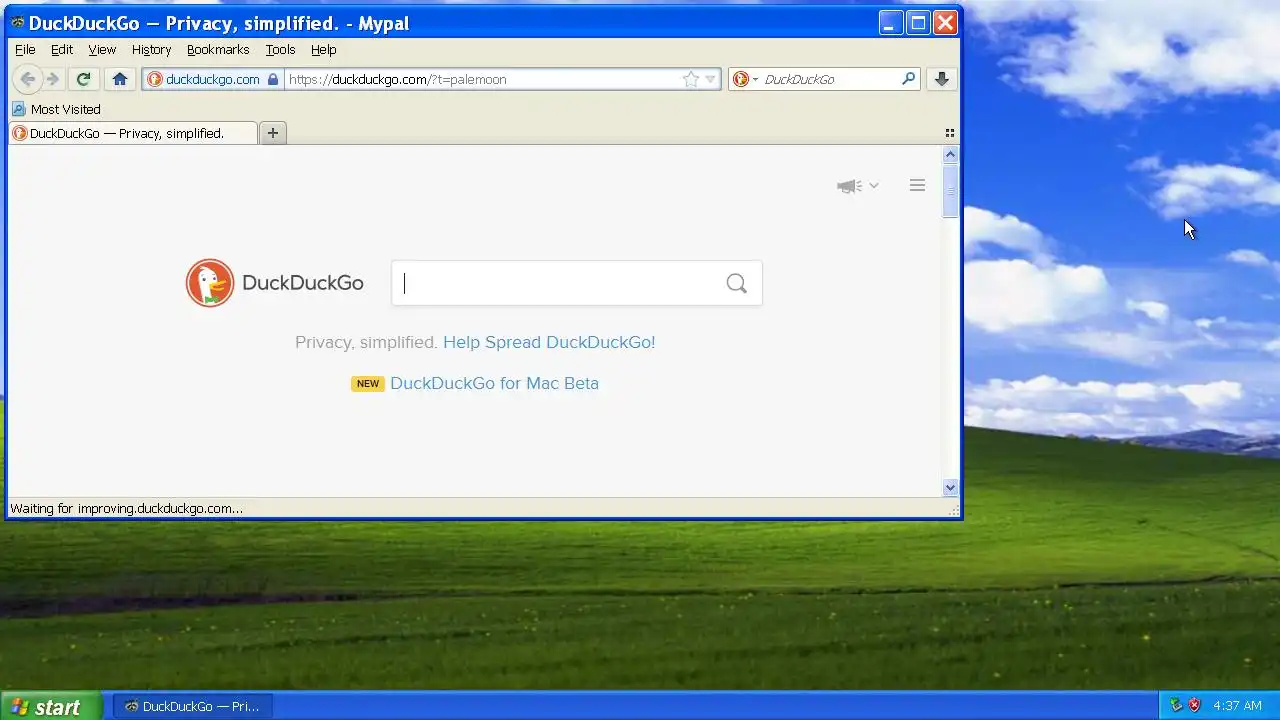Open the Edit menu
The image size is (1280, 720).
click(62, 49)
